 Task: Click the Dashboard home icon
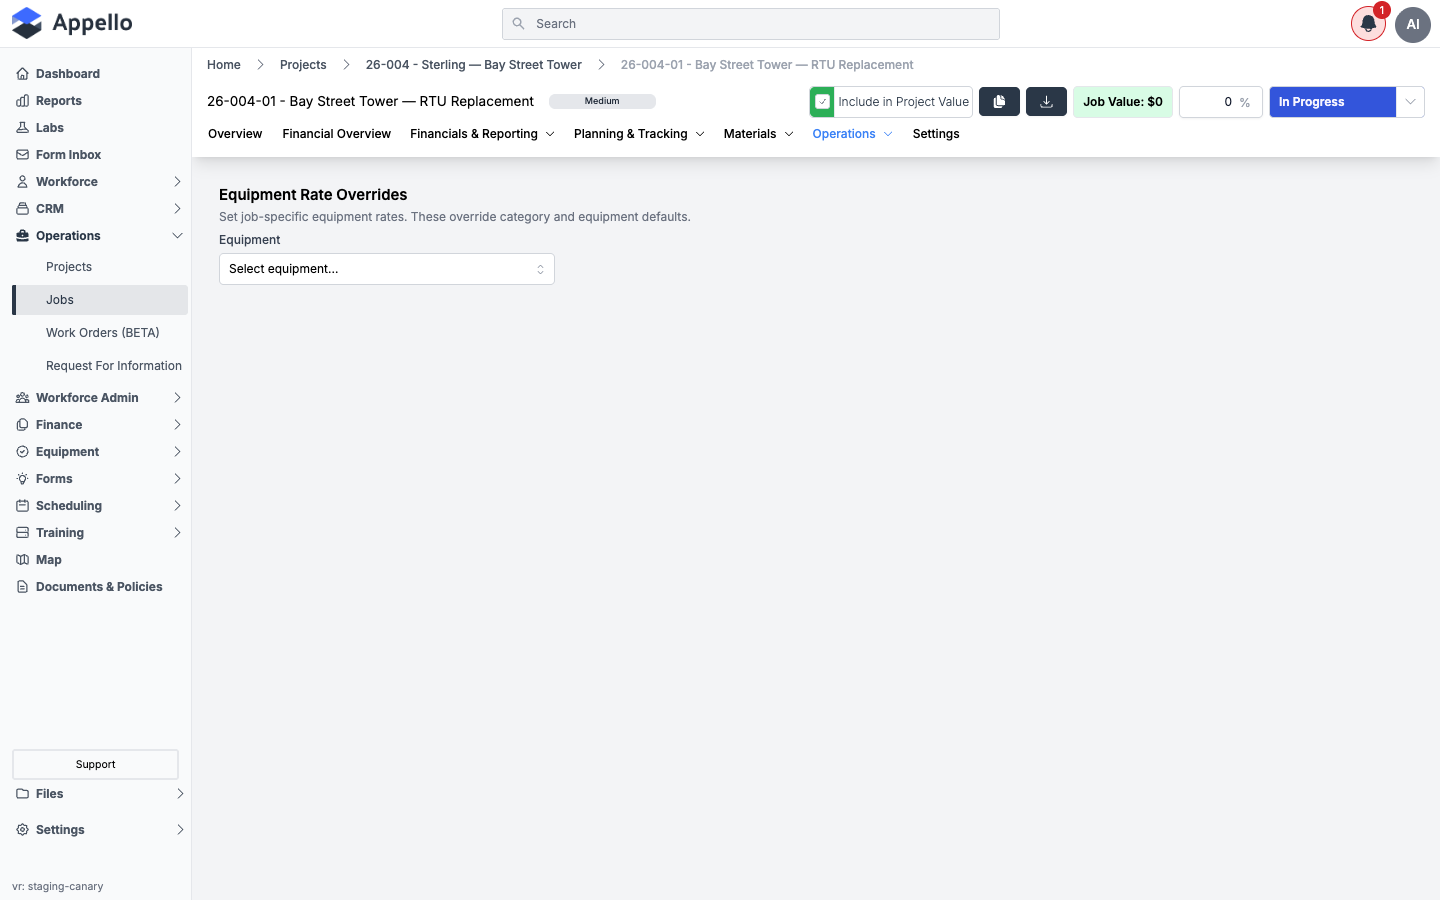[x=22, y=74]
